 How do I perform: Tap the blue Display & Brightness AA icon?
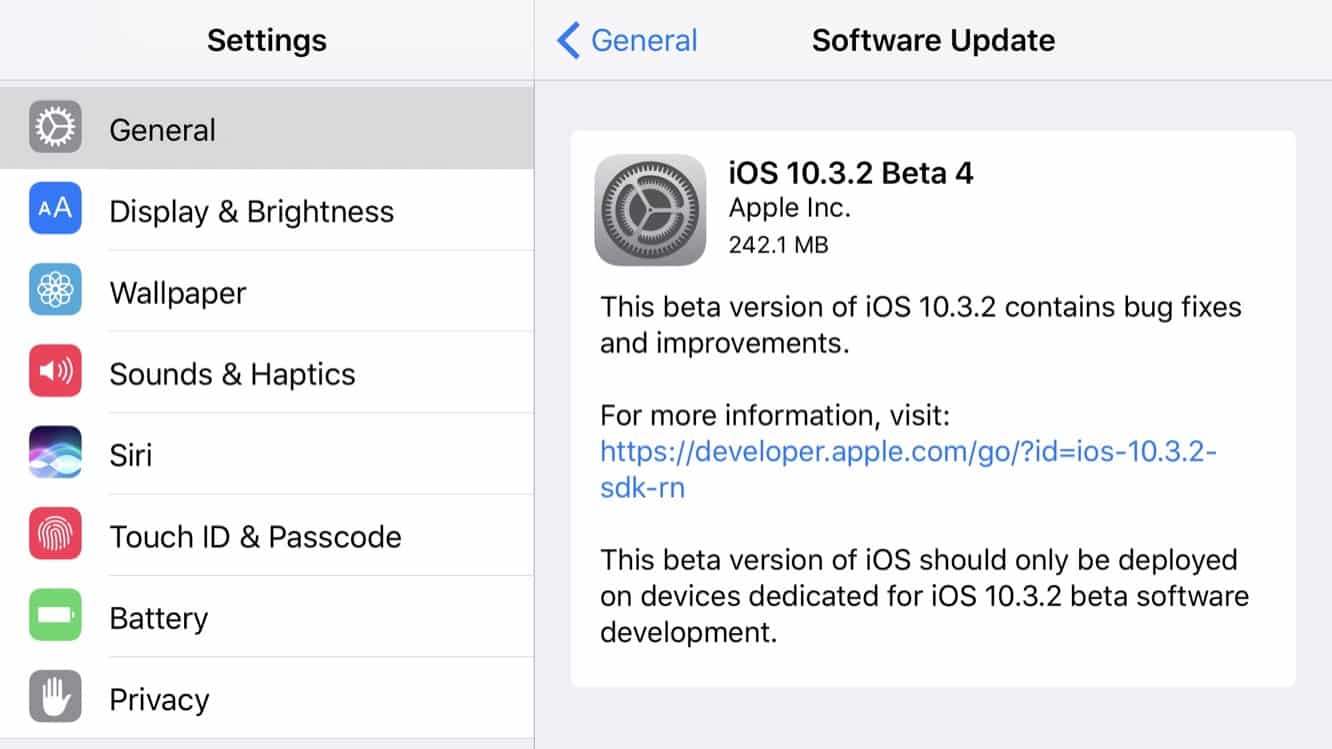(55, 208)
